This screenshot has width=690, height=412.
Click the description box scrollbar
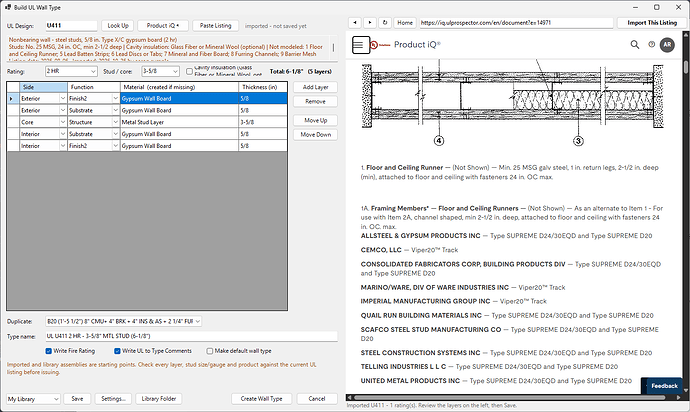click(334, 48)
